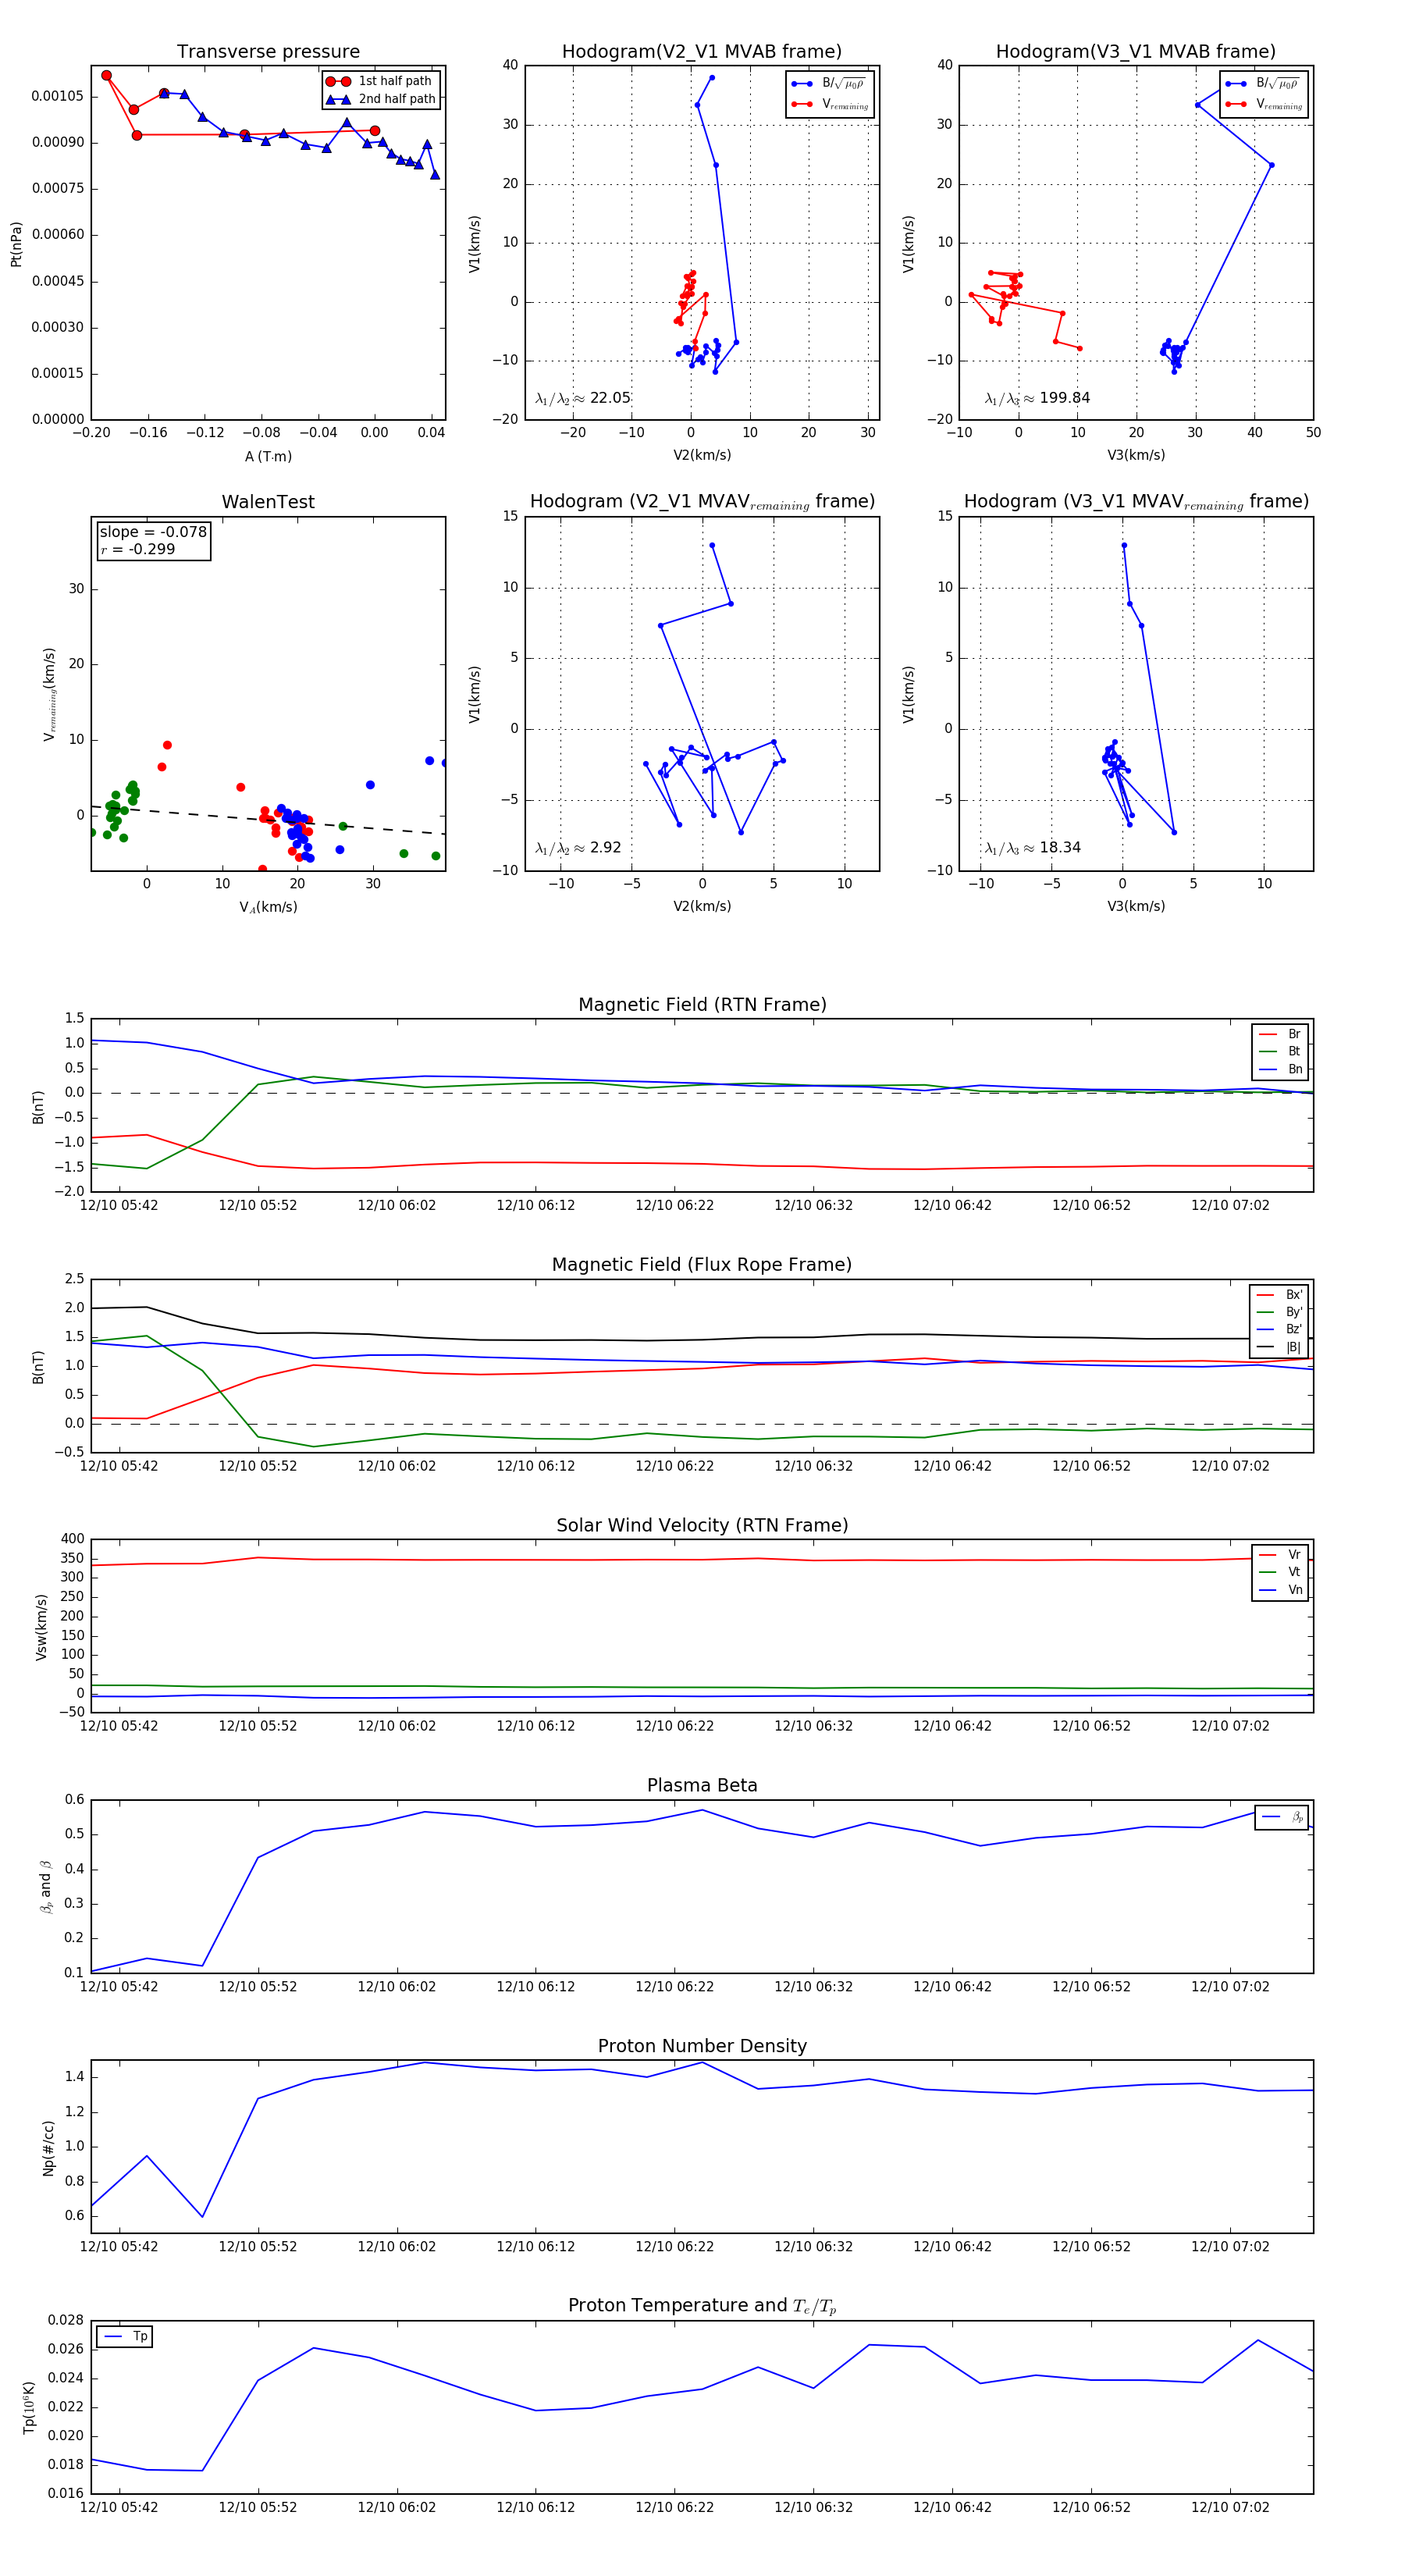Click the 'A (T·m)' axis label

pyautogui.click(x=268, y=457)
